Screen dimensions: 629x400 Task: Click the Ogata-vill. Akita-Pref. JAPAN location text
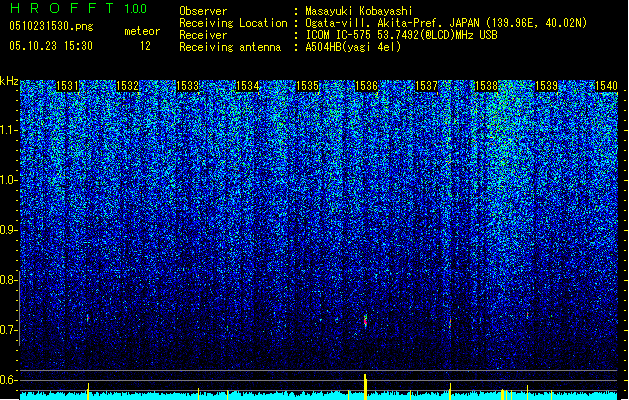tap(446, 23)
